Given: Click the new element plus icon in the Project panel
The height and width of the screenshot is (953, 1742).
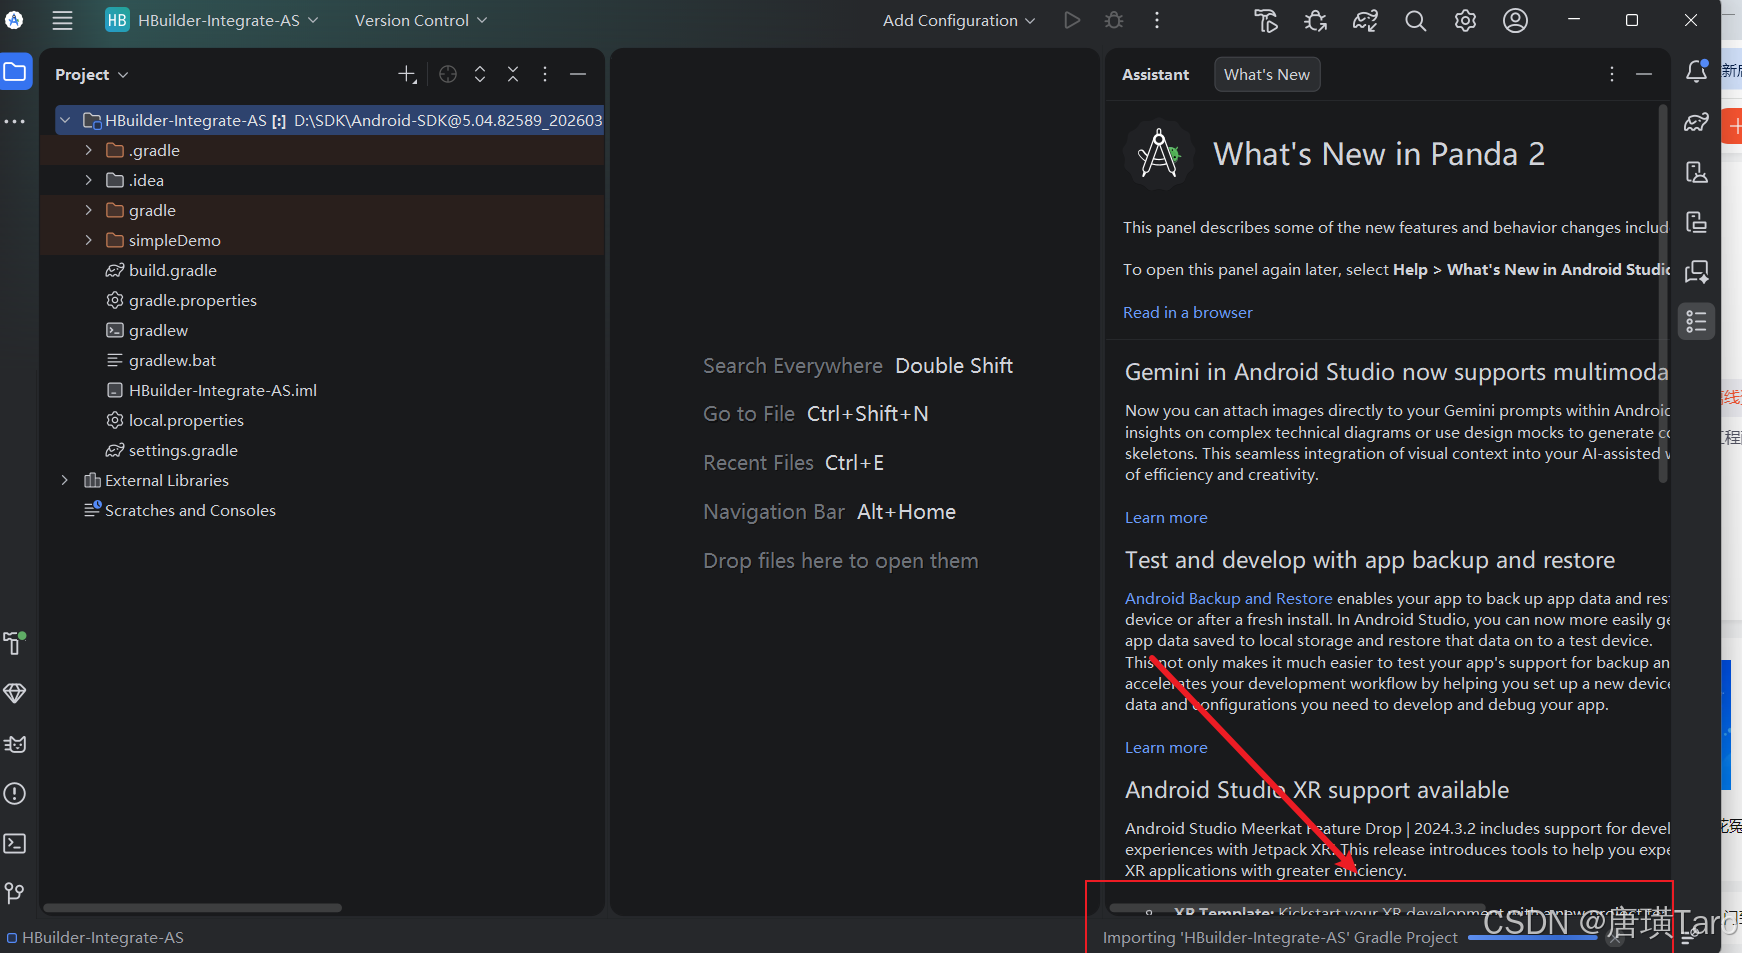Looking at the screenshot, I should click(407, 74).
